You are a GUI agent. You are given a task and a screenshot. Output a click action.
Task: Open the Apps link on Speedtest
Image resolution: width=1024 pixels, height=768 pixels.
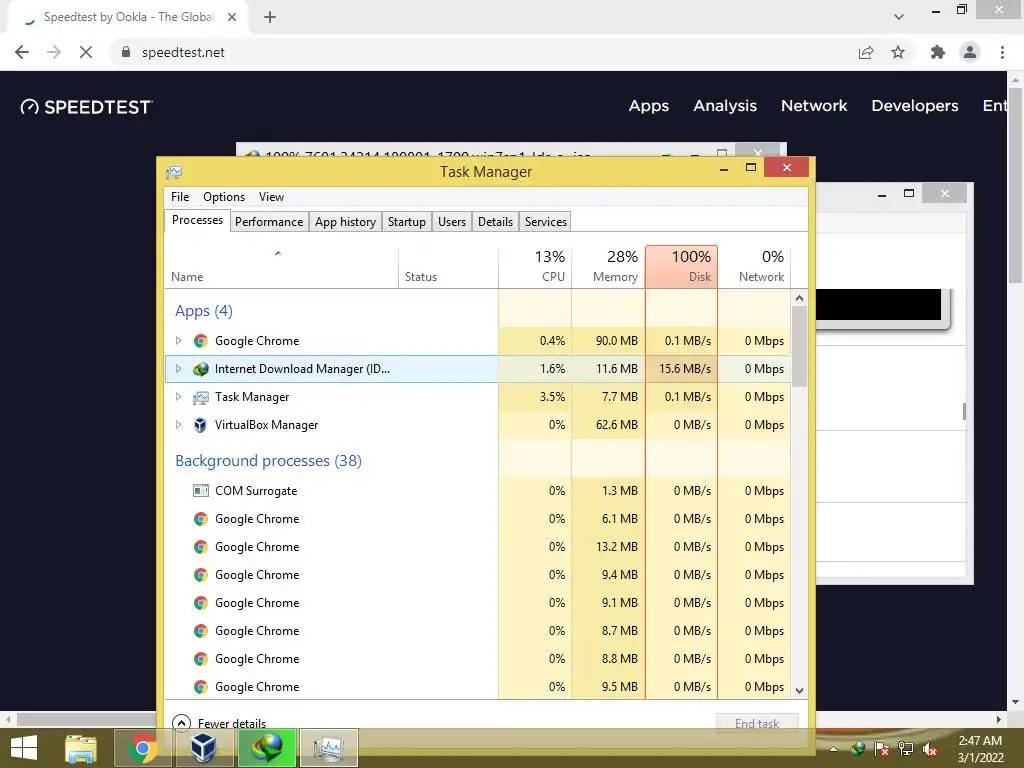pyautogui.click(x=648, y=106)
